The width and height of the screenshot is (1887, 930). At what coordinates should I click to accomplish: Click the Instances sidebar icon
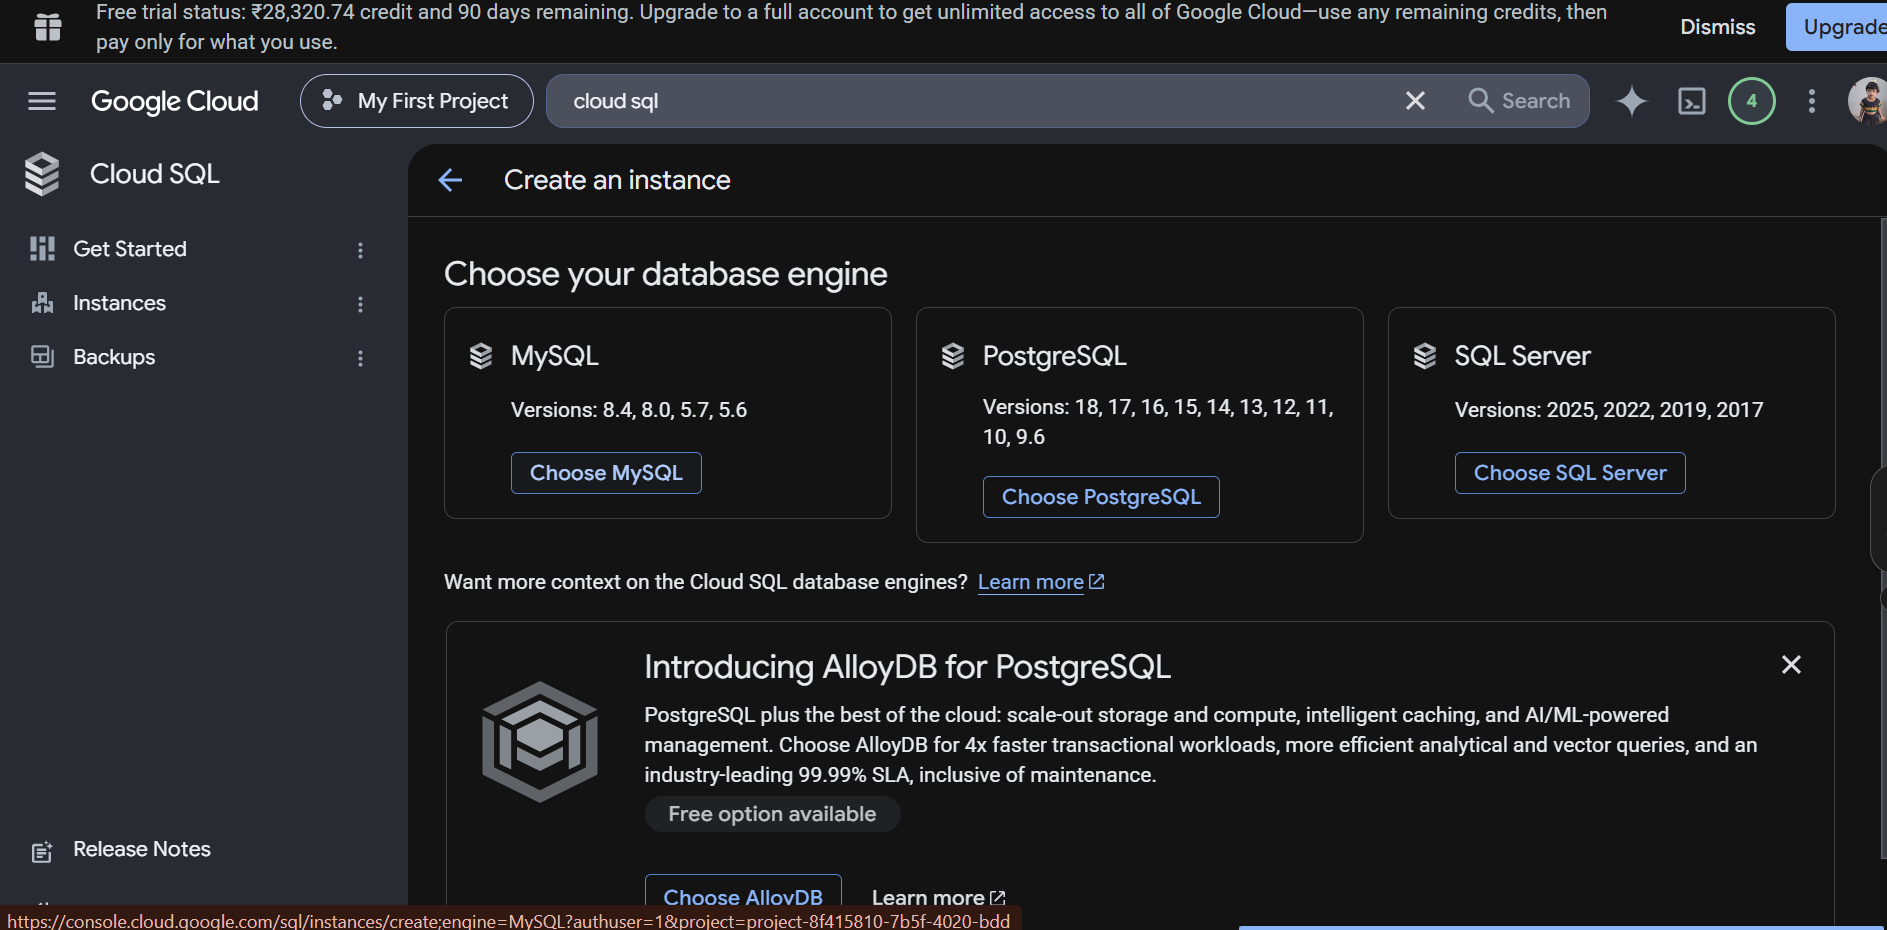(x=42, y=303)
